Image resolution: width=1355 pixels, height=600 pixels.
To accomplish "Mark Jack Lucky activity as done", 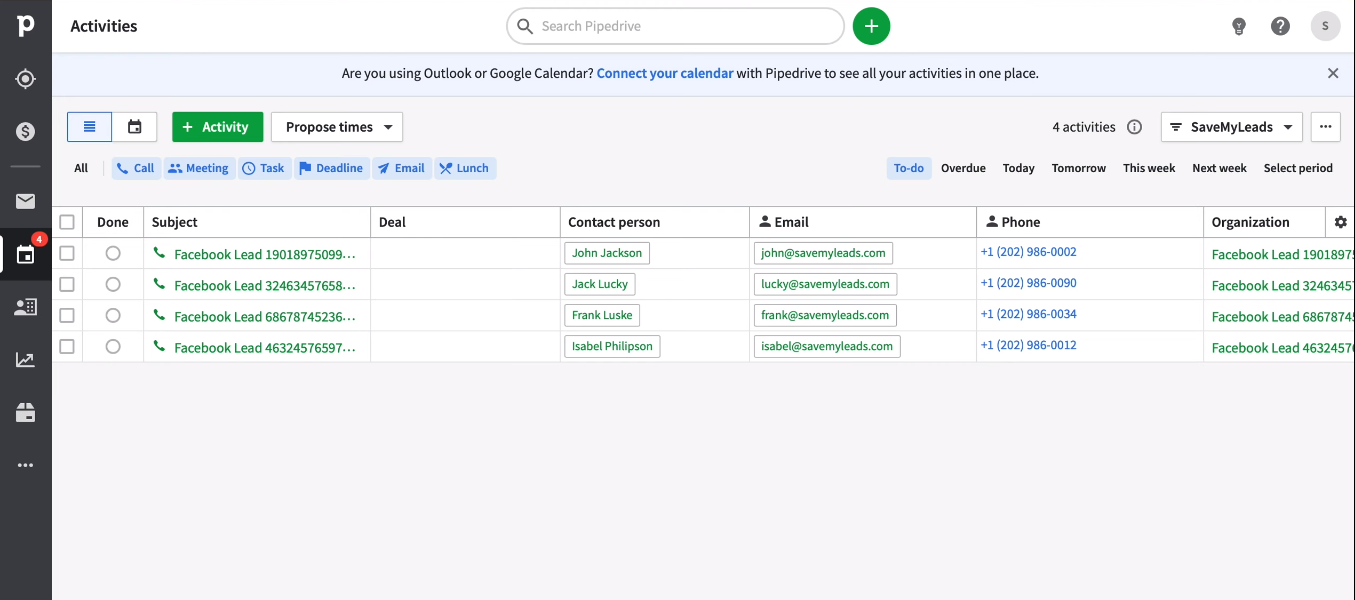I will 113,285.
